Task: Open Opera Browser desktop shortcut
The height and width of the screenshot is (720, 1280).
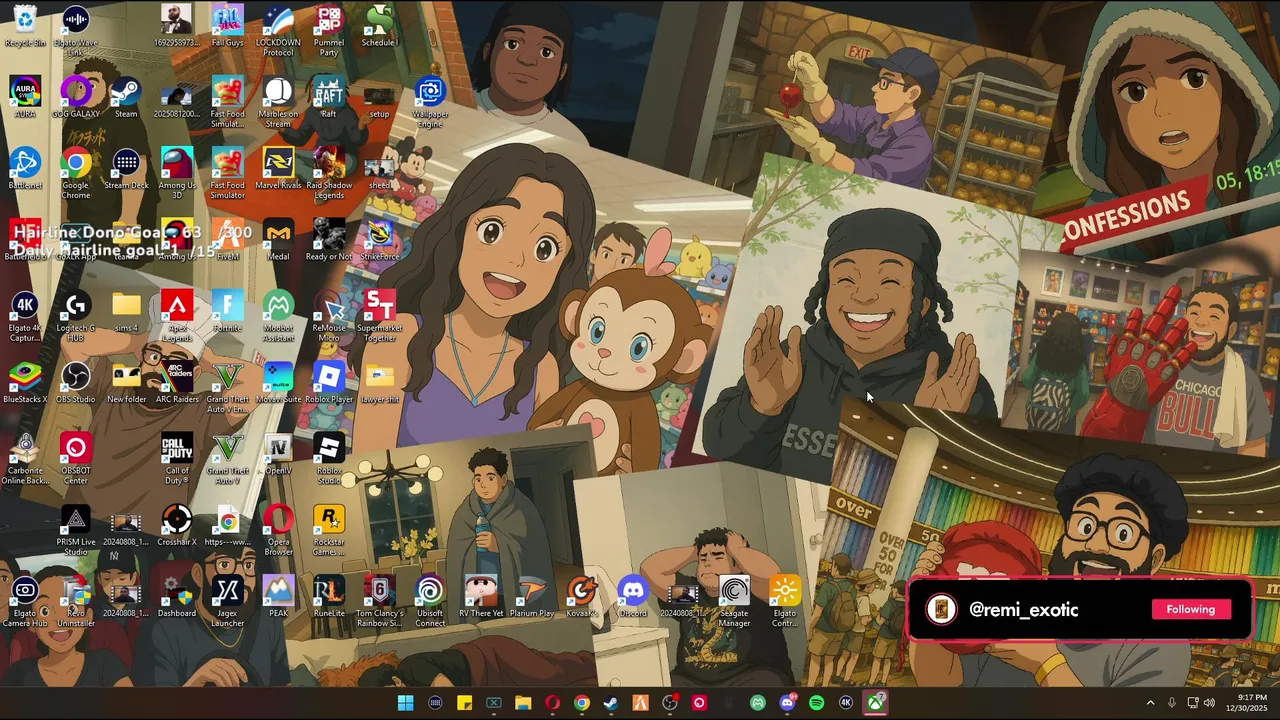Action: coord(278,530)
